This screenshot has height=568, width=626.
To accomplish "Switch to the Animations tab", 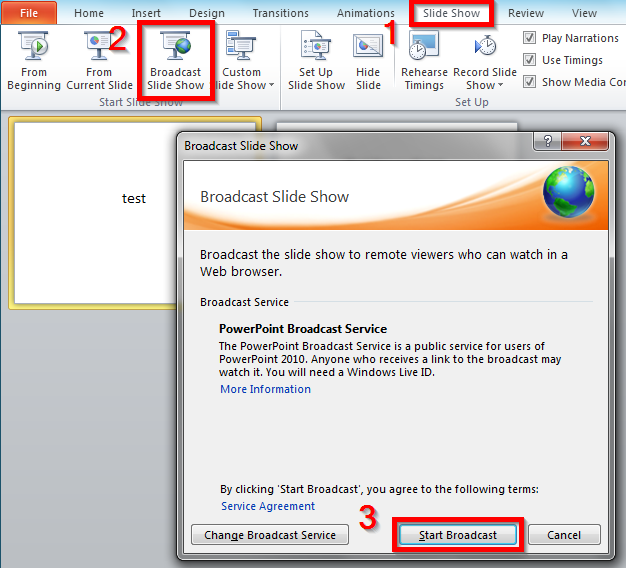I will point(366,13).
